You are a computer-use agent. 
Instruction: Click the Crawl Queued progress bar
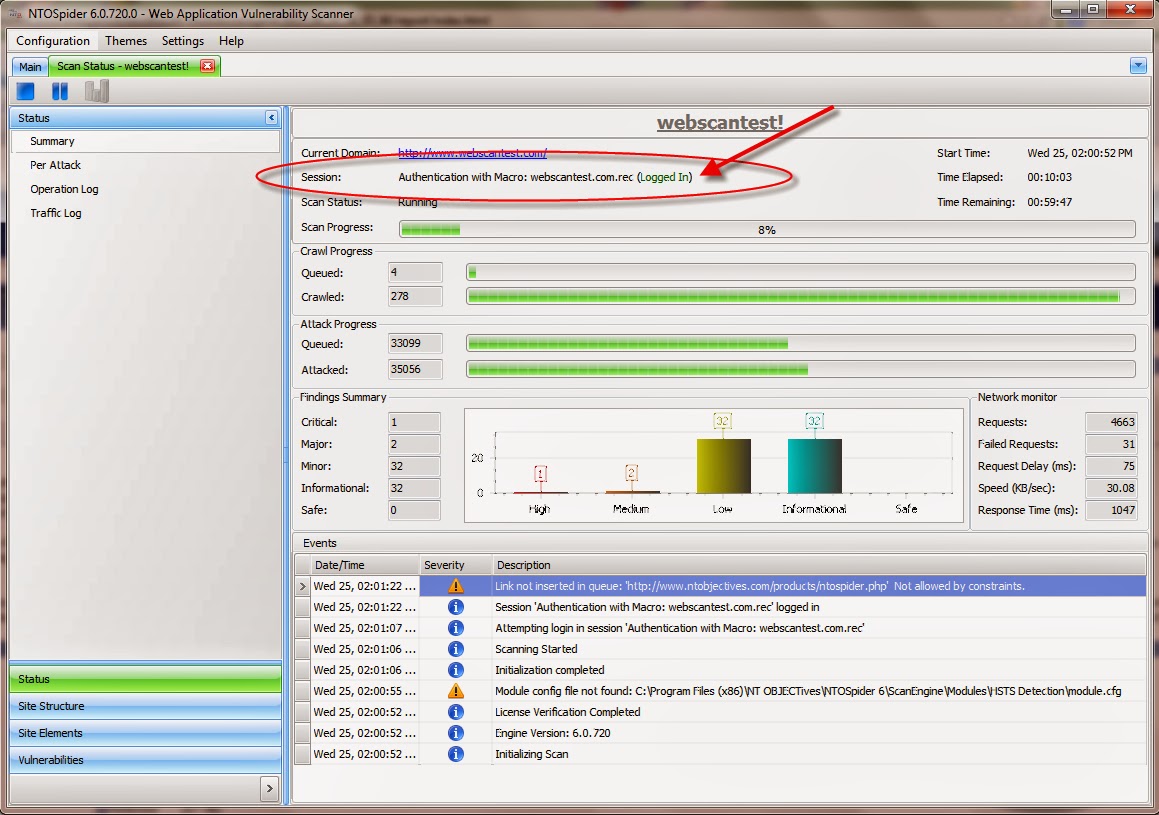[x=801, y=273]
